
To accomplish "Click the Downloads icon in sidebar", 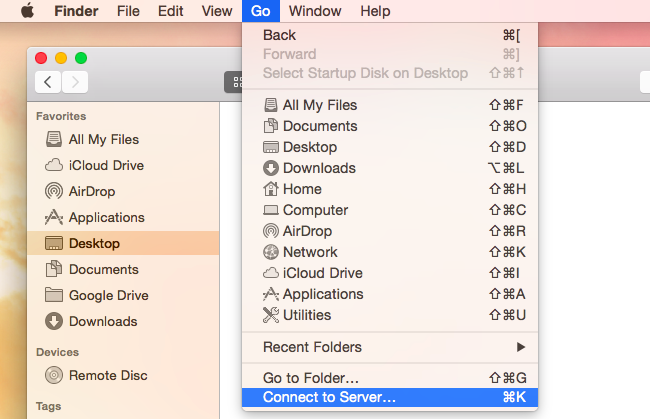I will [54, 321].
